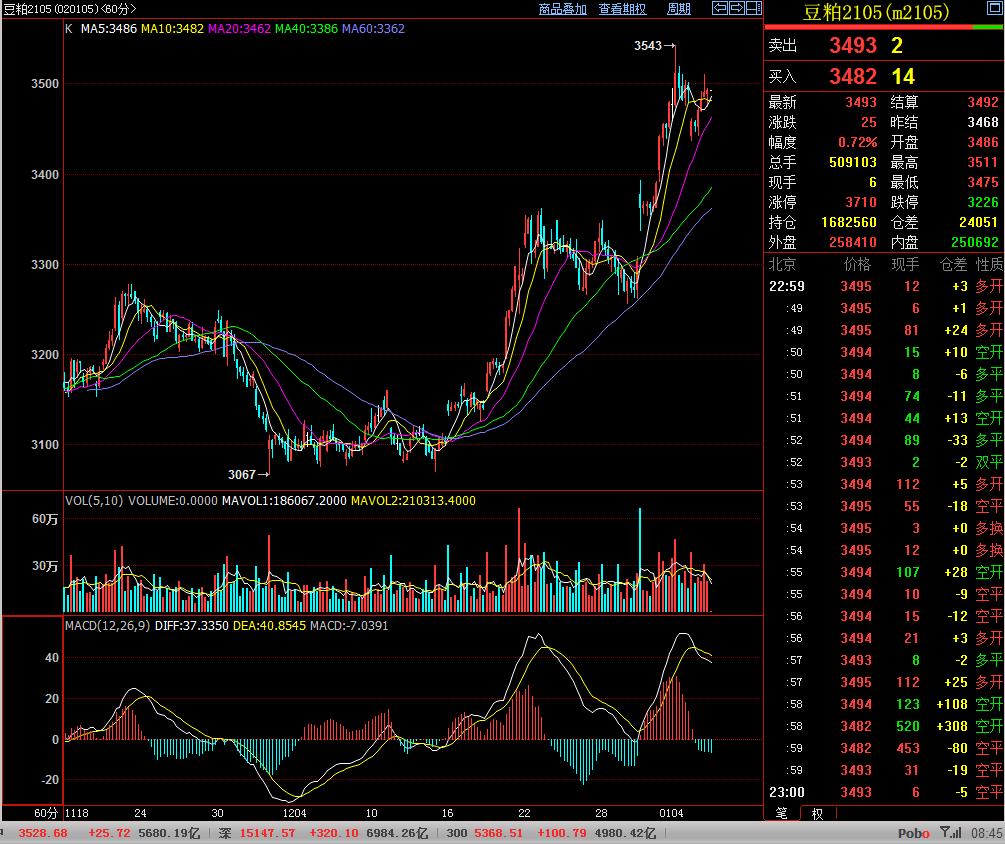Viewport: 1005px width, 844px height.
Task: Click the MACD(12,26,9) indicator label
Action: coord(108,626)
